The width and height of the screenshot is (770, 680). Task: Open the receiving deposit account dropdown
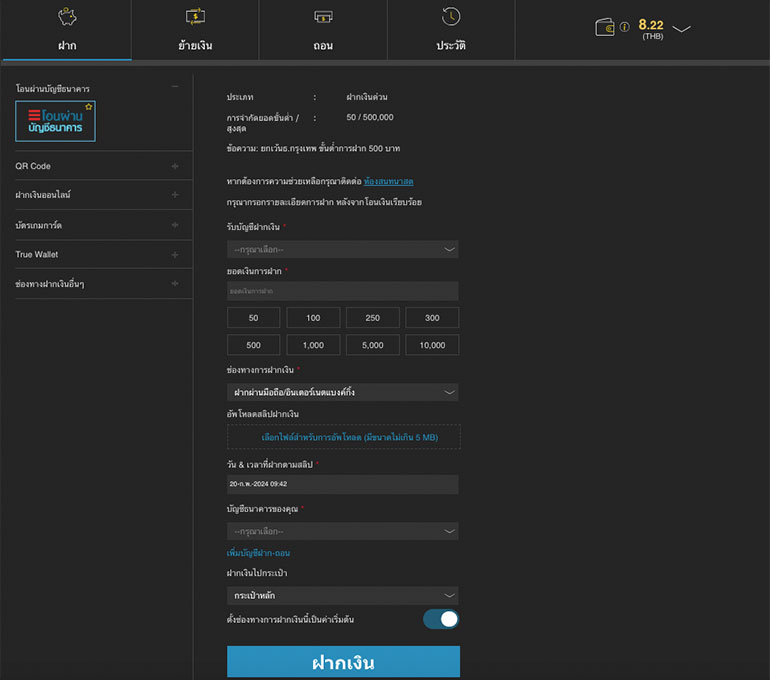342,249
